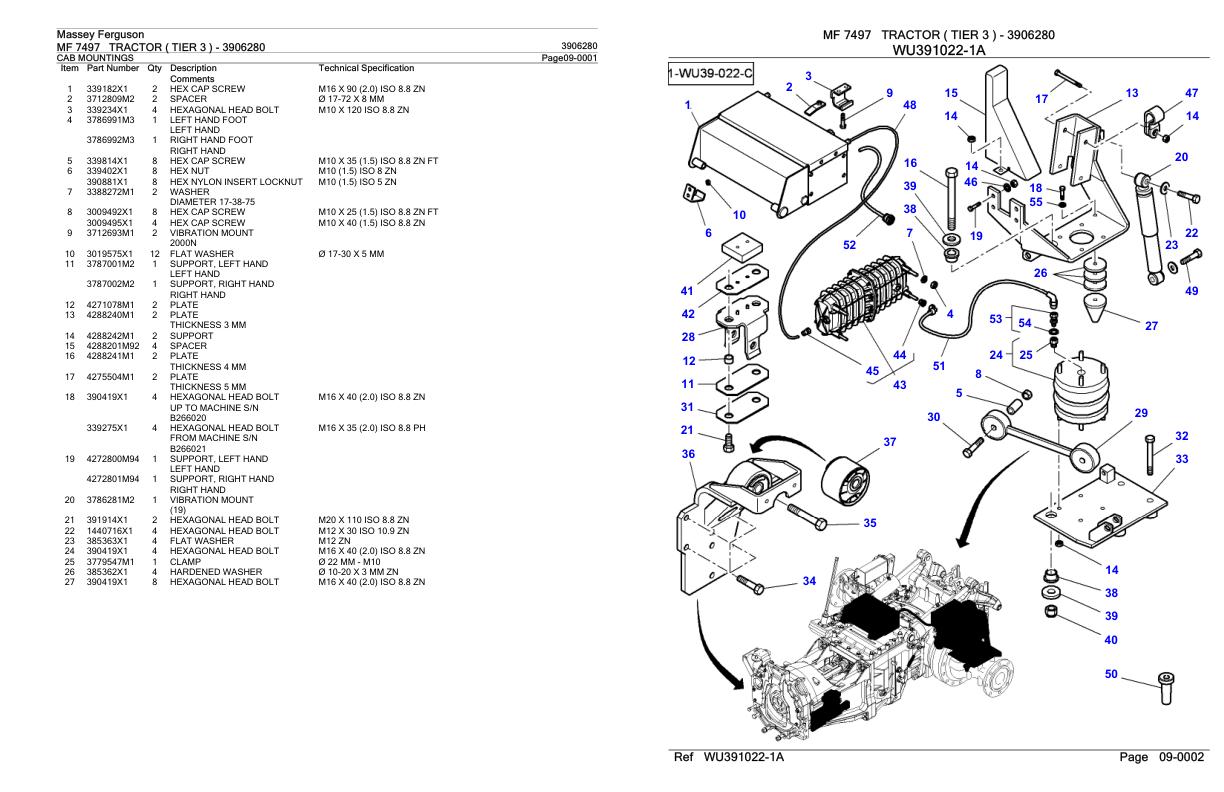Screen dimensions: 1224x792
Task: Click part number 3712809M2 for SPACER
Action: (112, 98)
